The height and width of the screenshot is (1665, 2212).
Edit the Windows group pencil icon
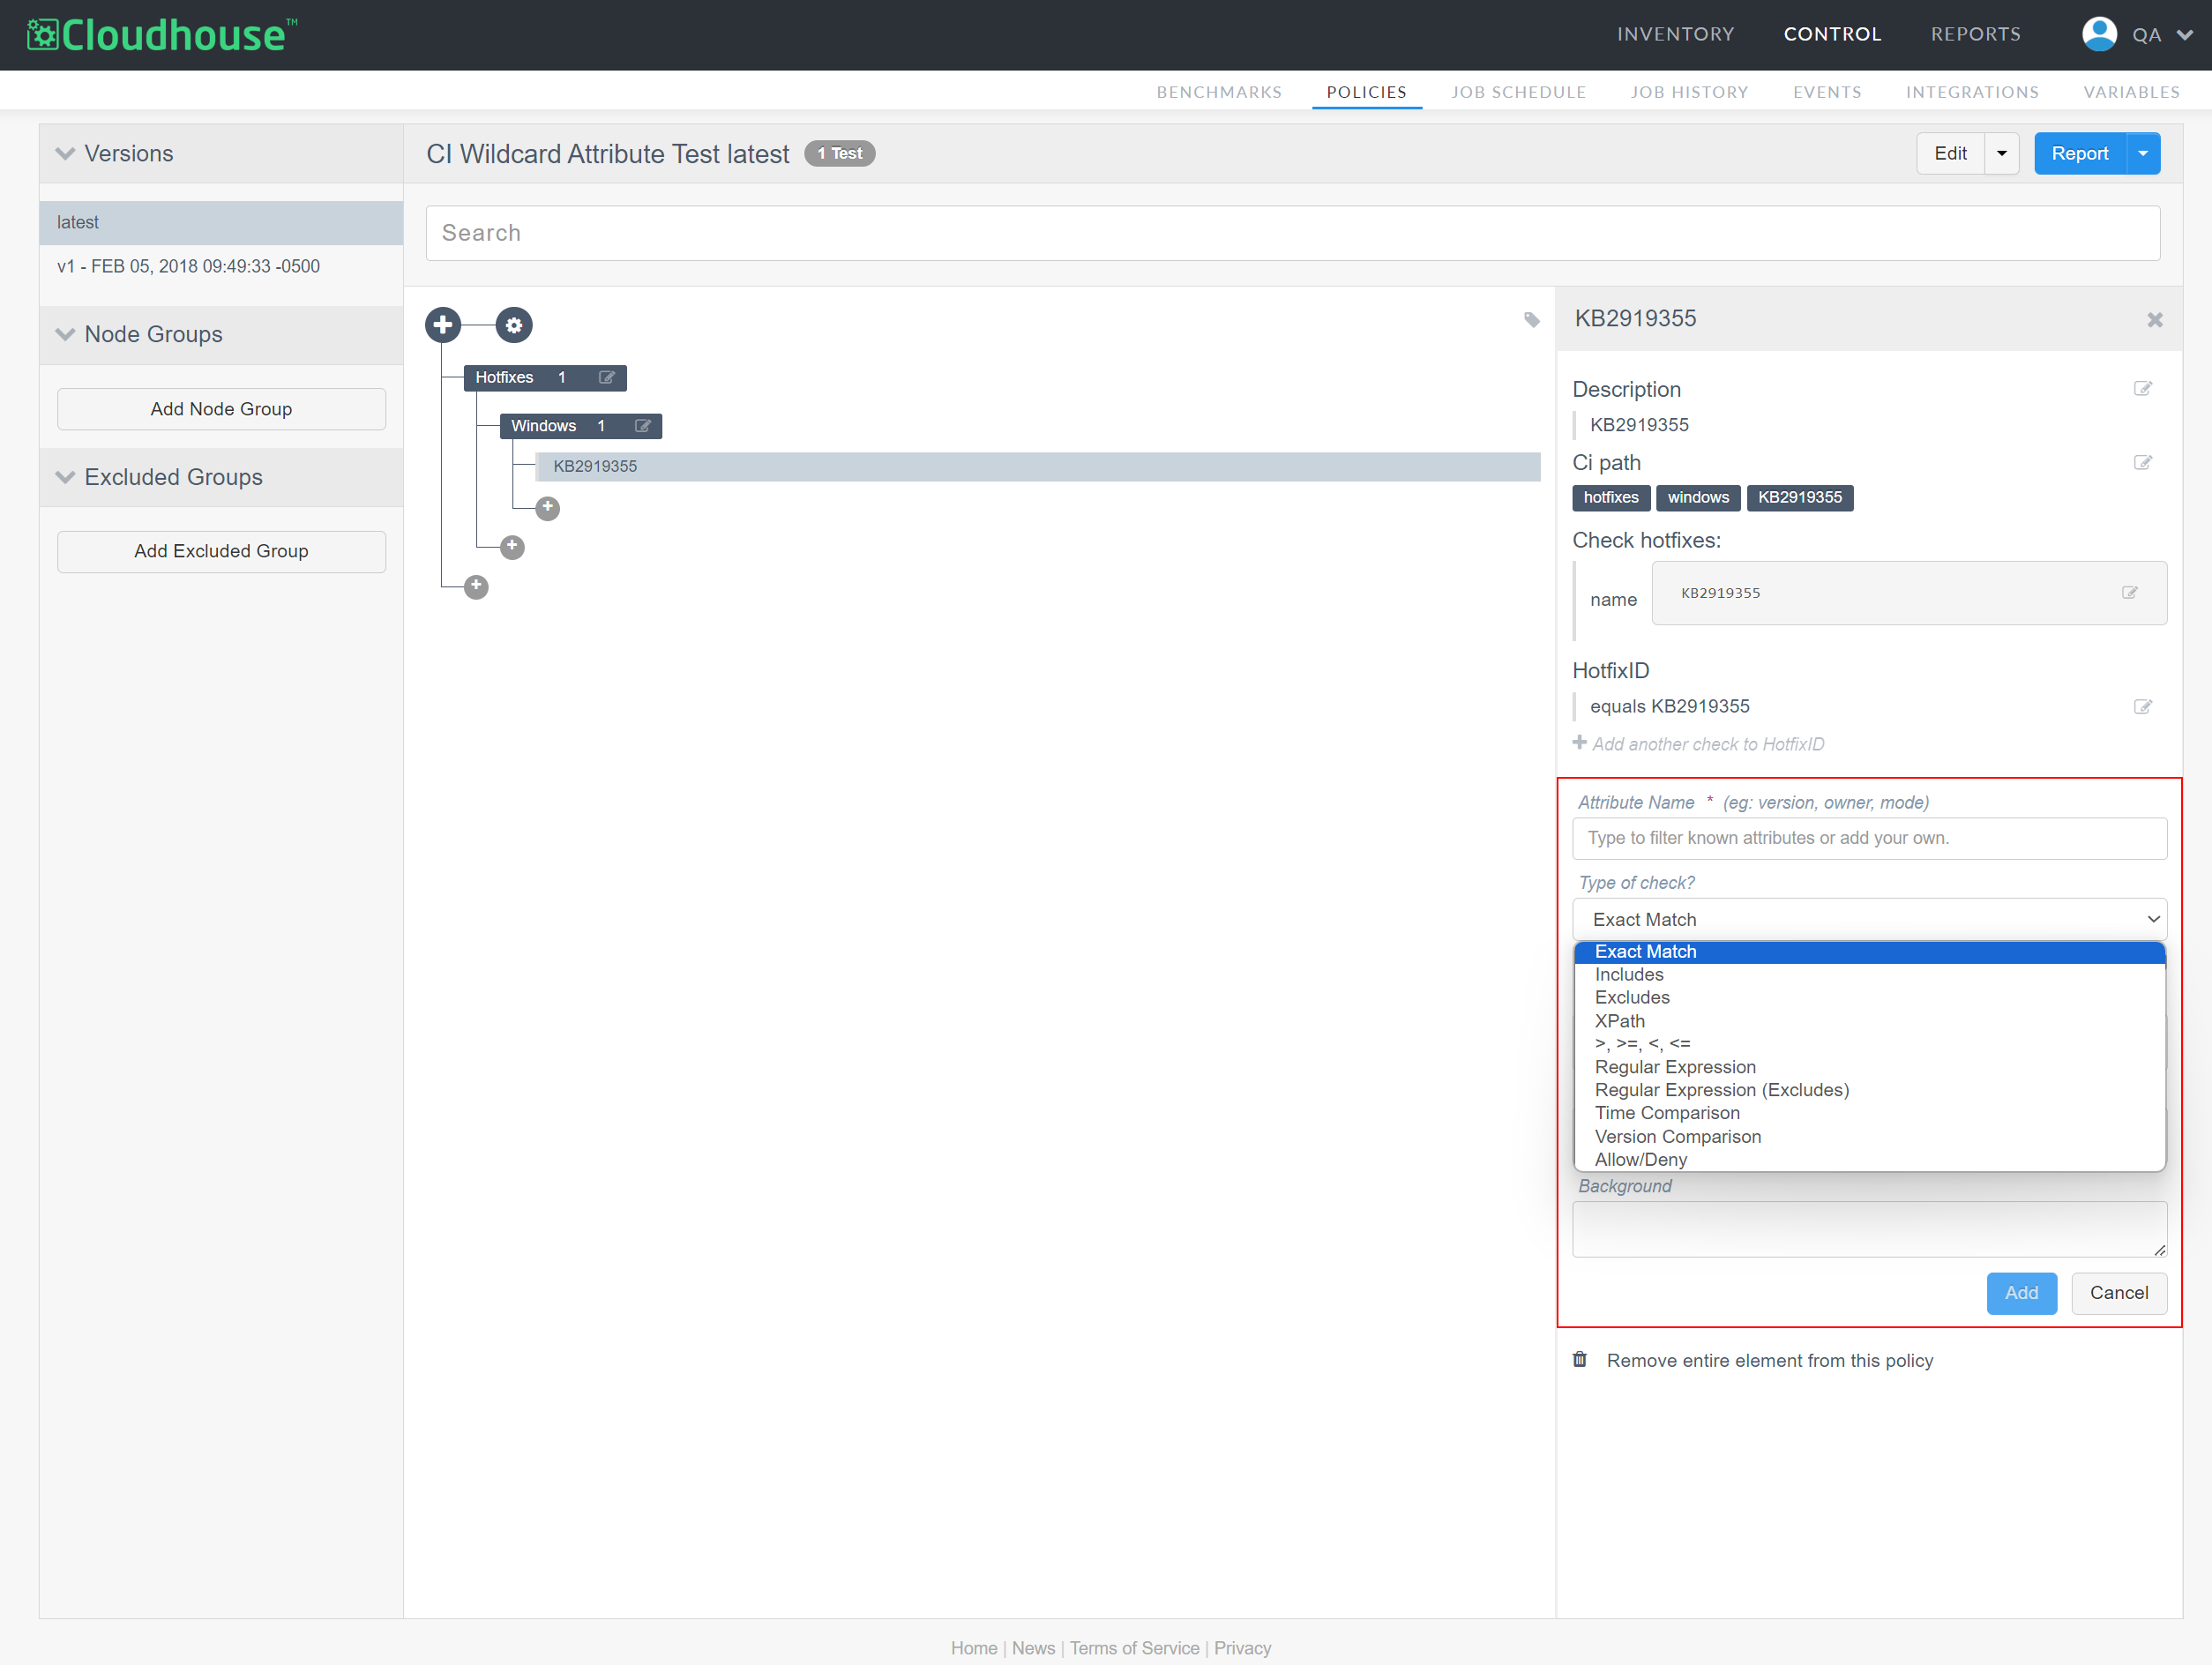pyautogui.click(x=642, y=426)
